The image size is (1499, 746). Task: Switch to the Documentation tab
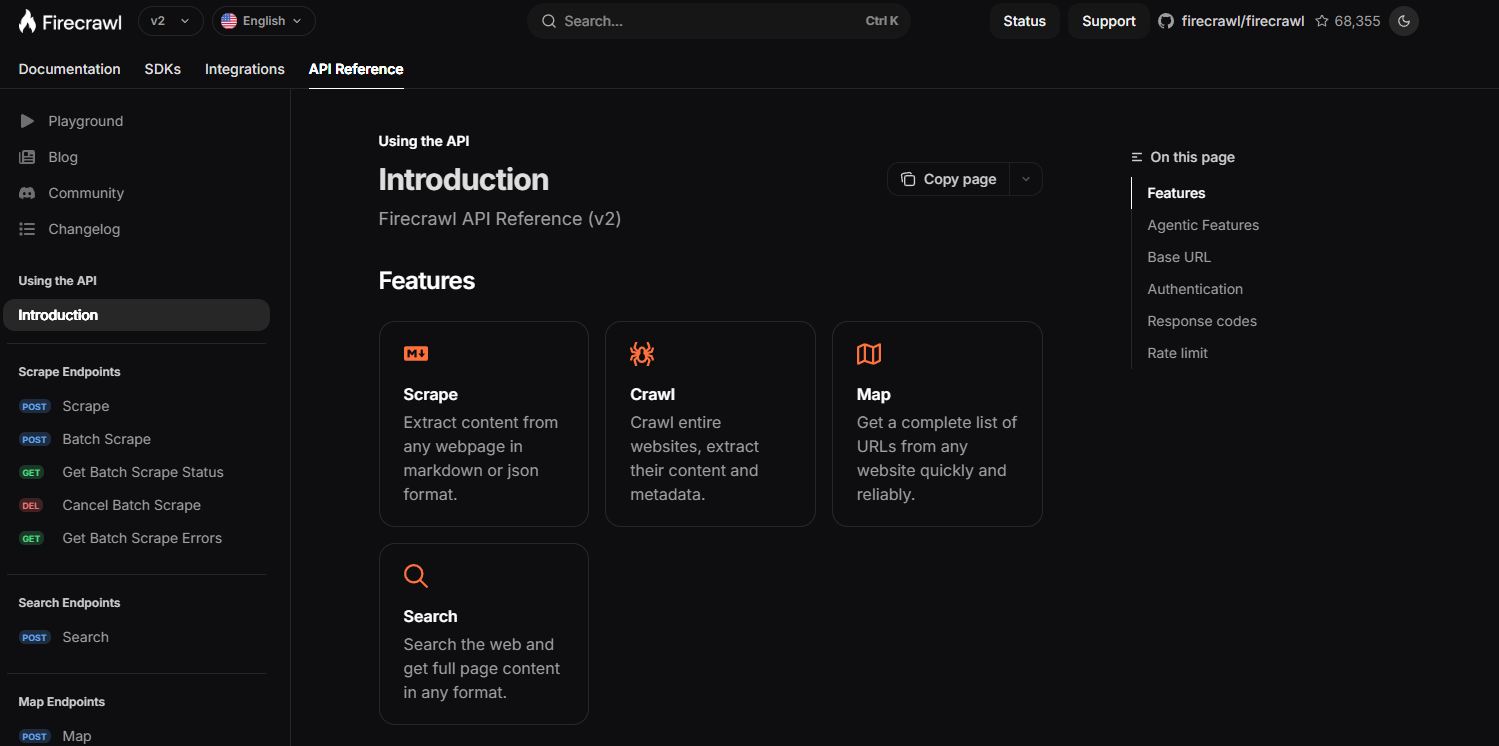coord(69,69)
